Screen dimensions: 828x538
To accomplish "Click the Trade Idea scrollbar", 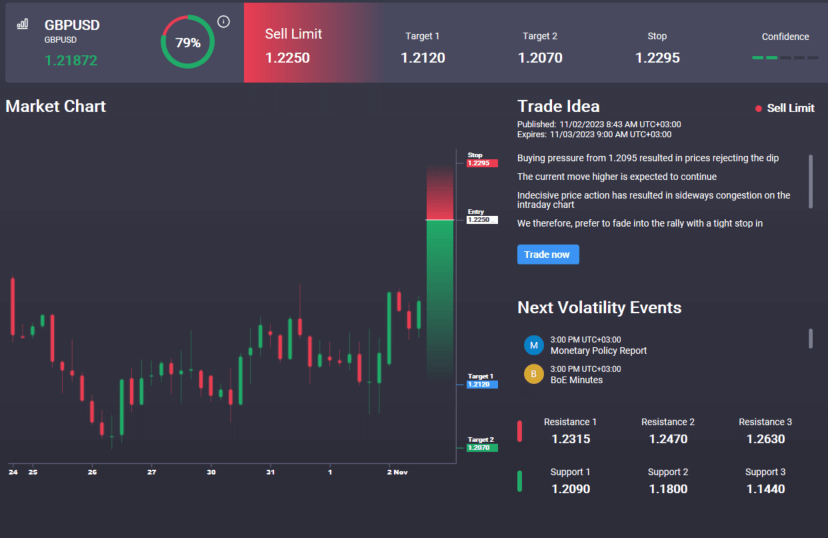I will (811, 181).
